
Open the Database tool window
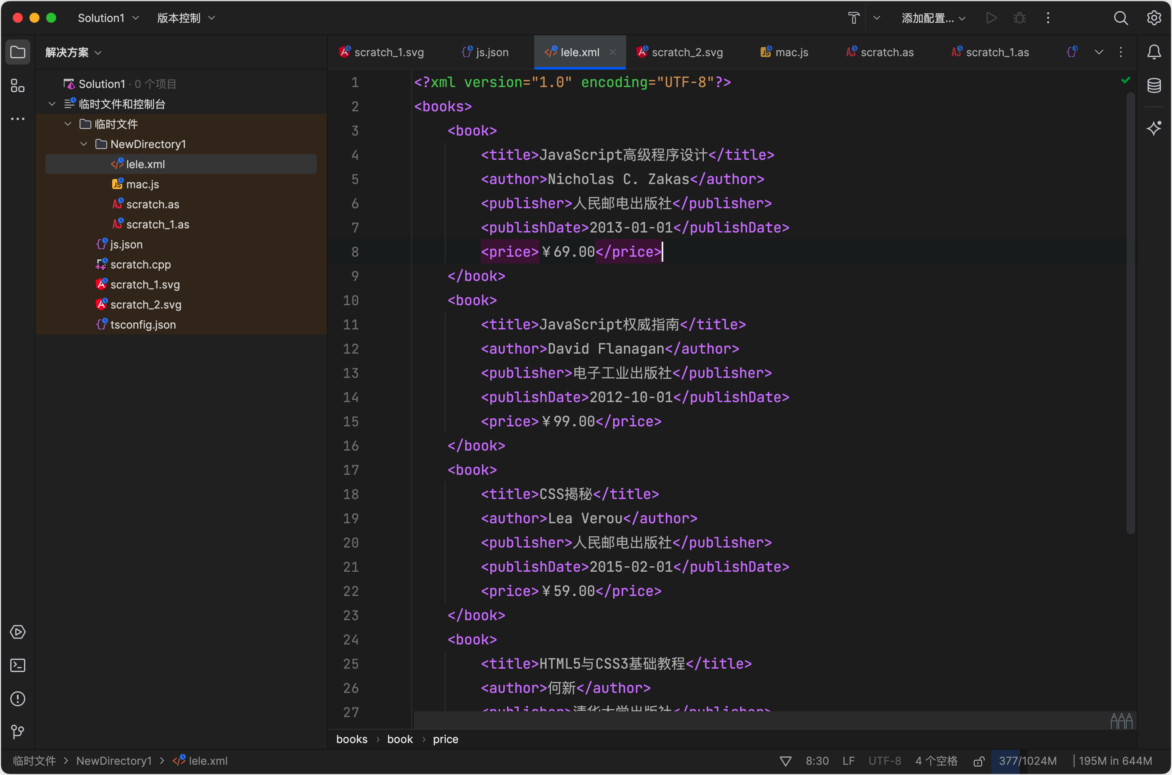tap(1154, 86)
